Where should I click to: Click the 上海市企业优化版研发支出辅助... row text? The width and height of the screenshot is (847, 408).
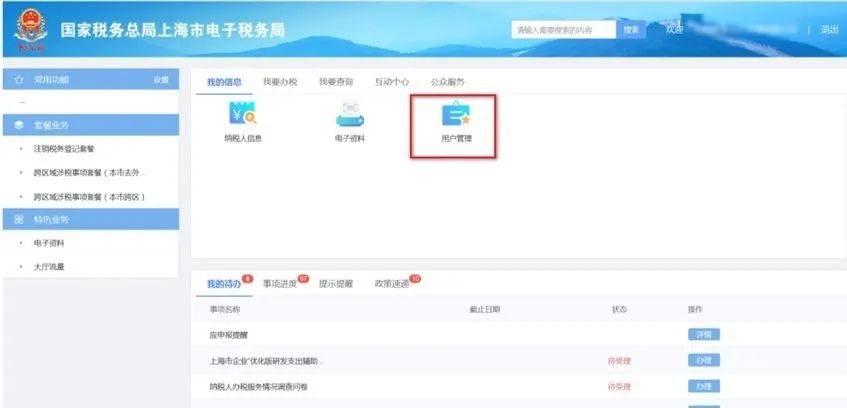coord(266,360)
